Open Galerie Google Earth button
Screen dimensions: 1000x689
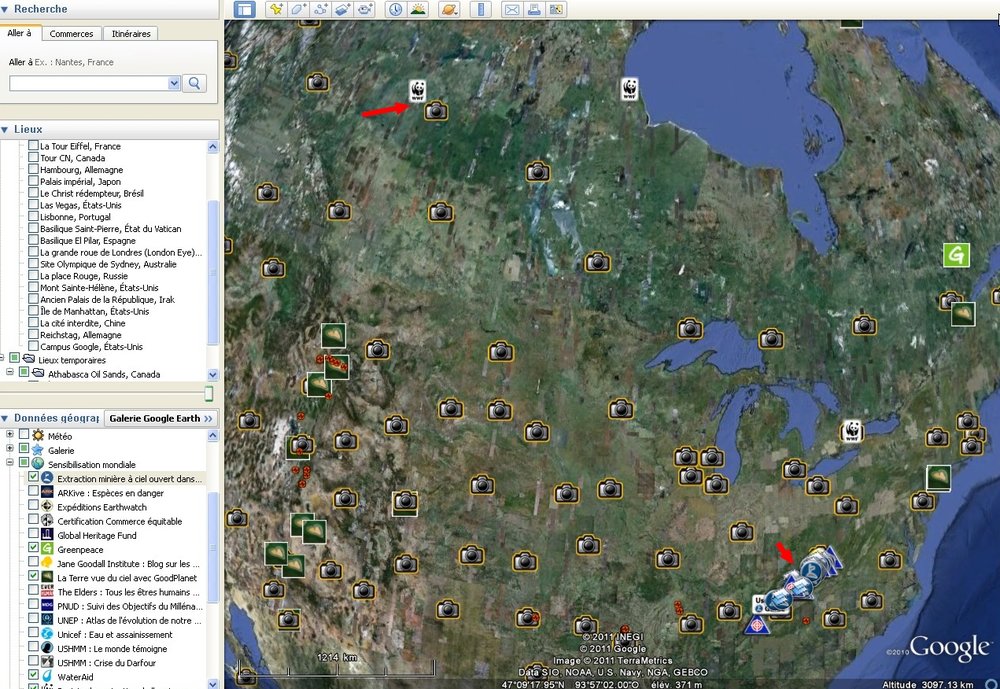coord(160,419)
